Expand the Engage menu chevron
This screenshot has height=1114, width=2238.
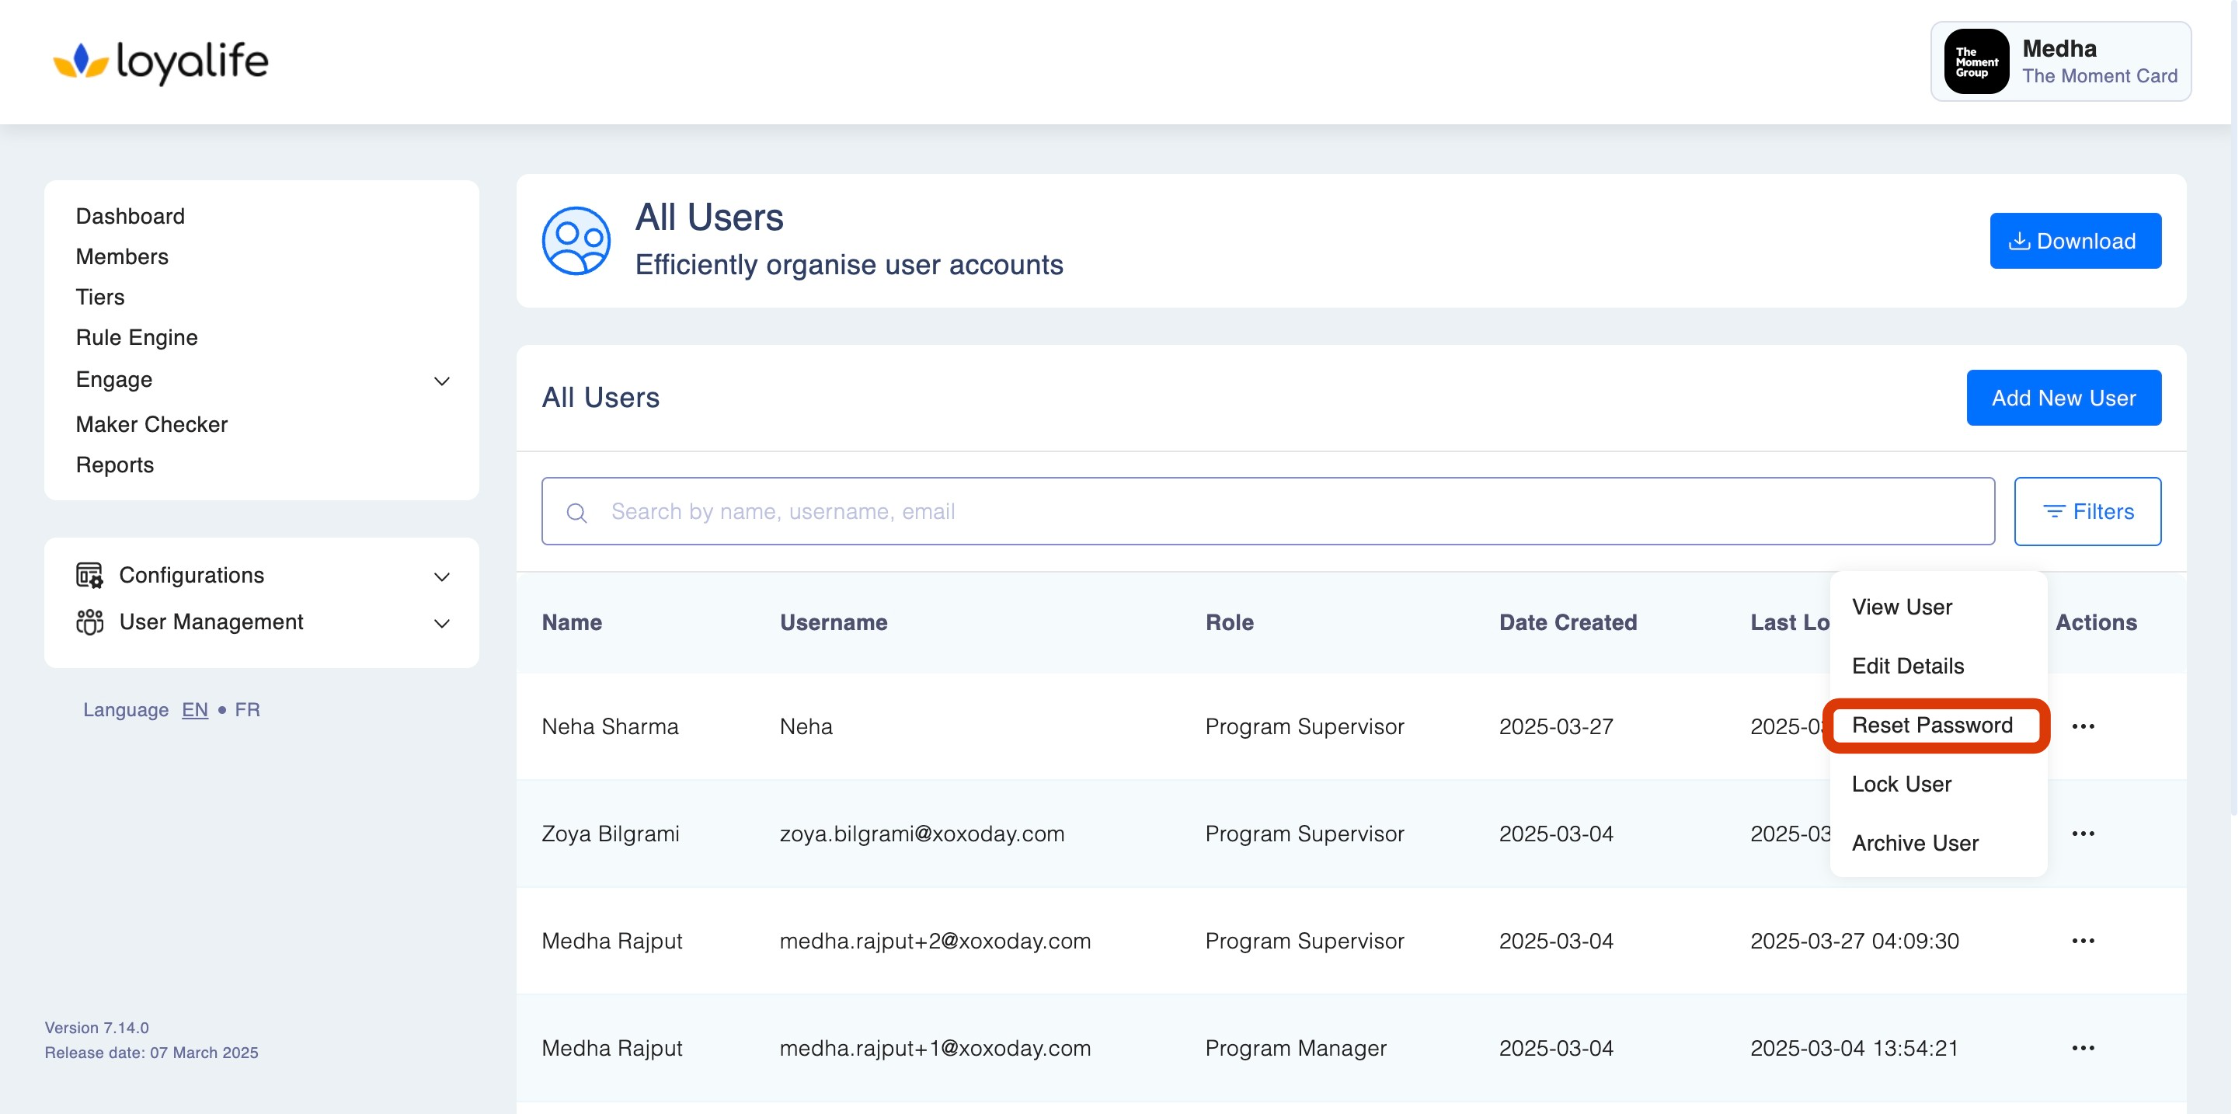pyautogui.click(x=442, y=381)
